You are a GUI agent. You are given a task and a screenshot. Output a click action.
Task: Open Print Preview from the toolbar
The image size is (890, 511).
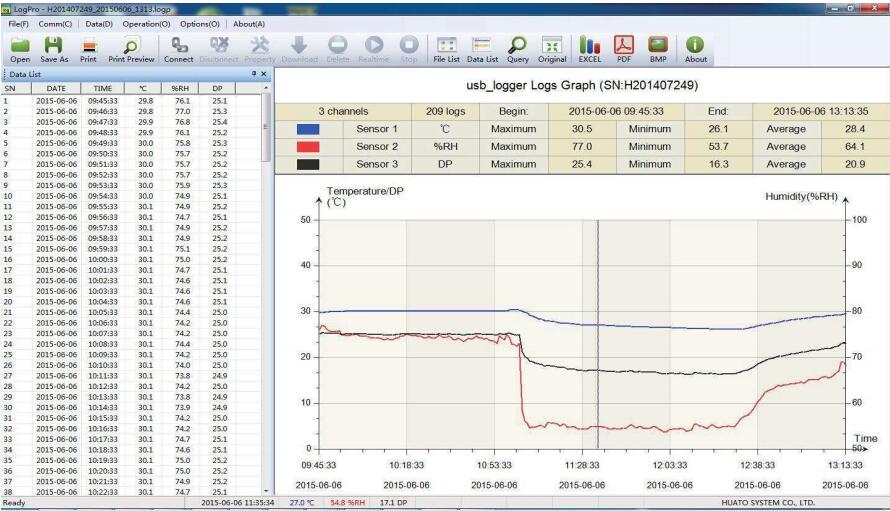pos(131,47)
